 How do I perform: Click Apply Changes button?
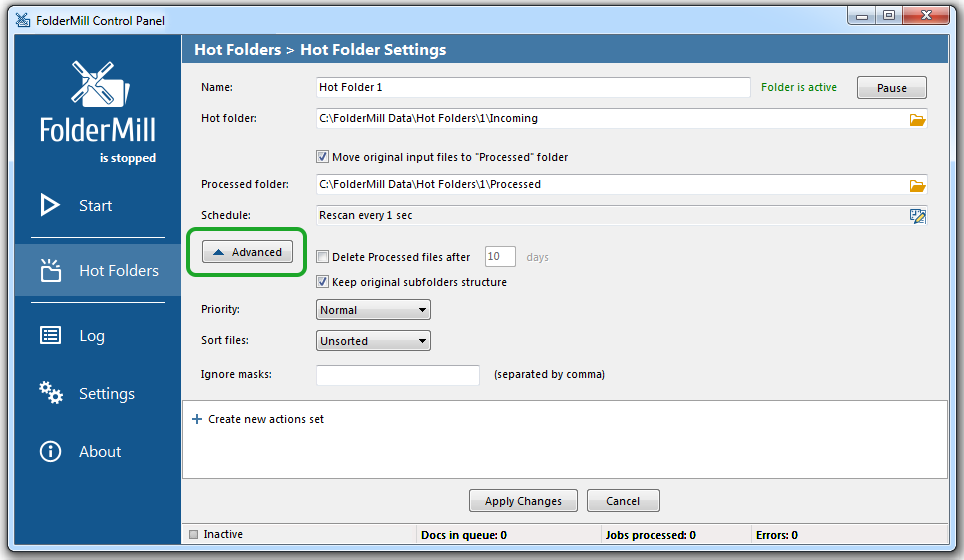(x=523, y=501)
